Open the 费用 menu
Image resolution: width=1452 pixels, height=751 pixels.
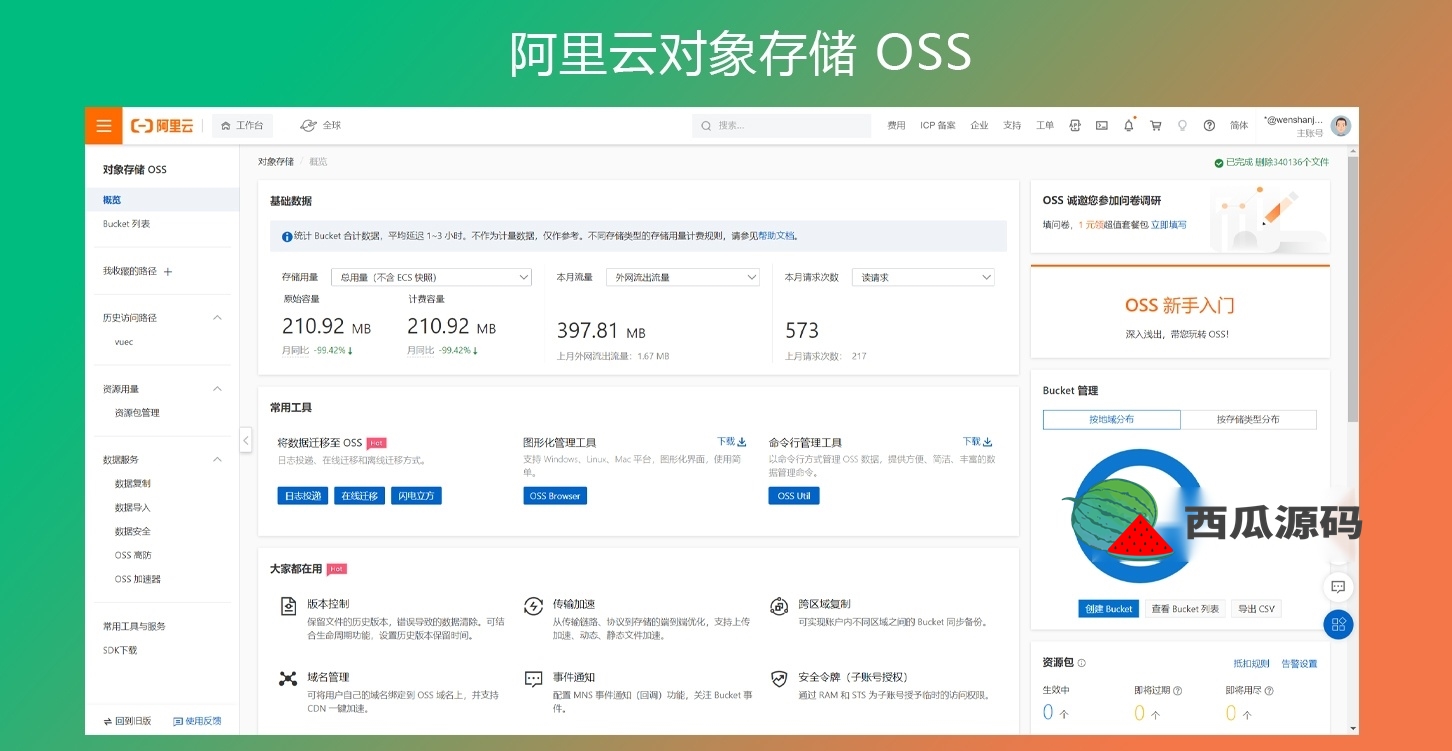[896, 126]
